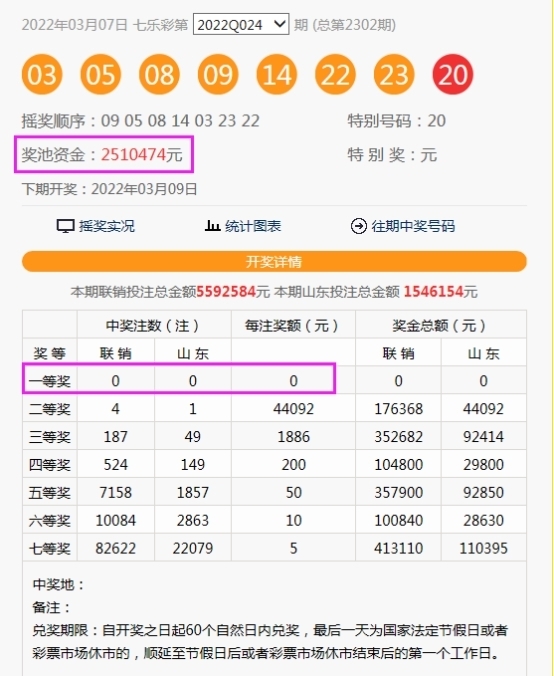Click third prize total 352682
This screenshot has width=554, height=676.
click(398, 437)
